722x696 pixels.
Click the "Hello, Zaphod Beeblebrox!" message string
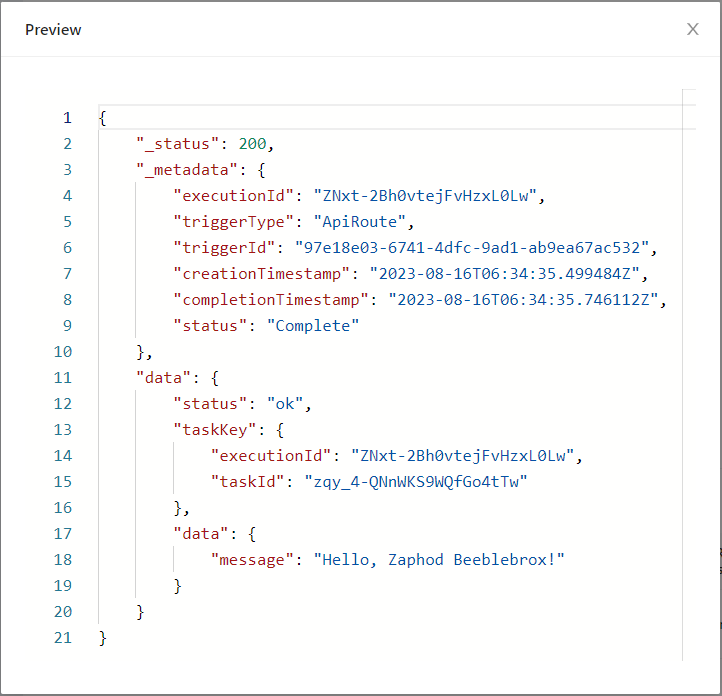pyautogui.click(x=440, y=560)
